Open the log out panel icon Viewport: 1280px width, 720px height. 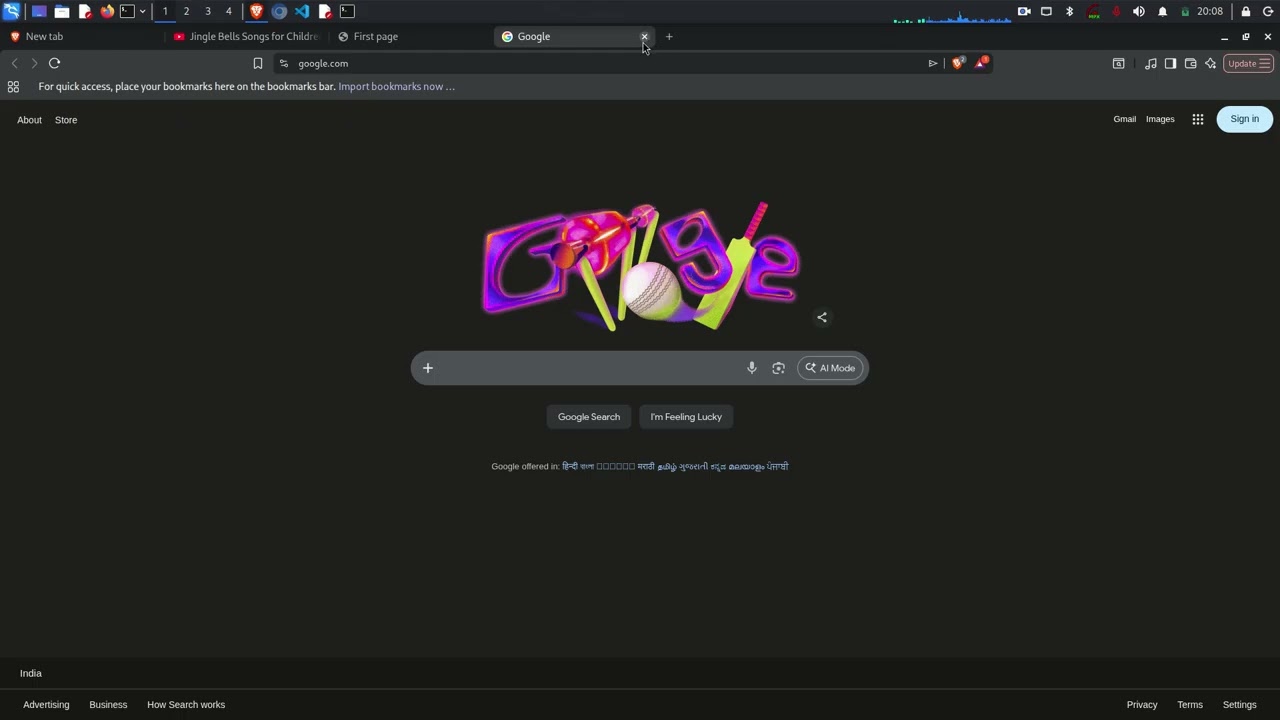[1267, 11]
